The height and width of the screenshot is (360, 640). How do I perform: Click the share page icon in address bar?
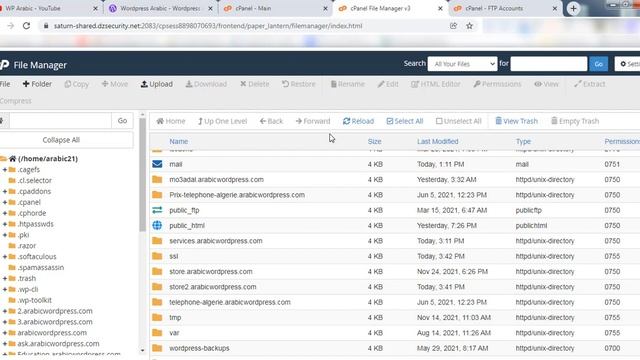[453, 26]
